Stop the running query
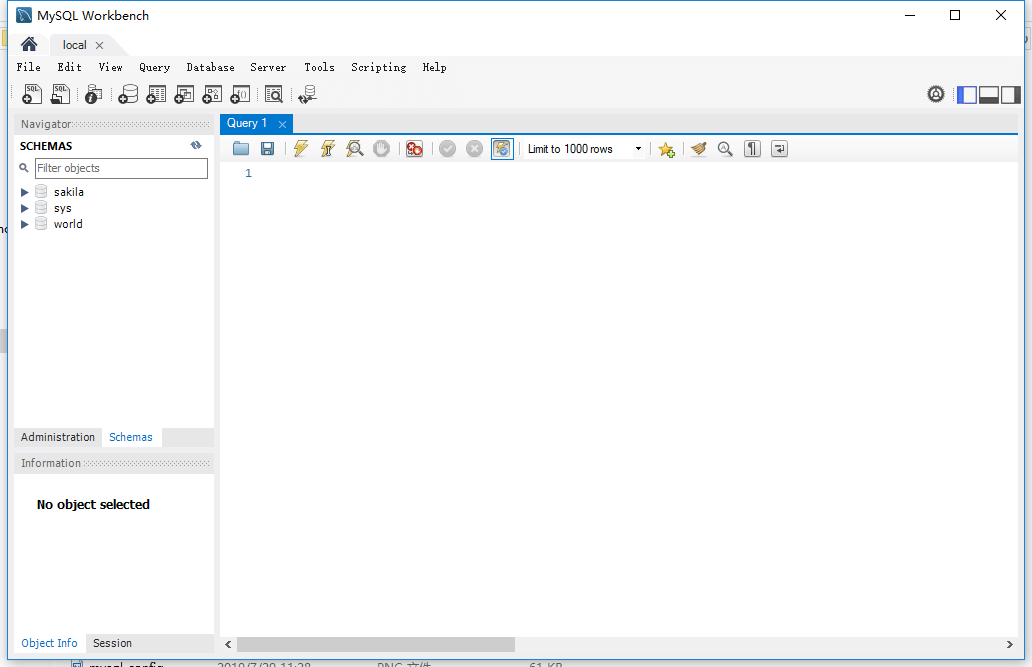Image resolution: width=1032 pixels, height=667 pixels. click(381, 149)
